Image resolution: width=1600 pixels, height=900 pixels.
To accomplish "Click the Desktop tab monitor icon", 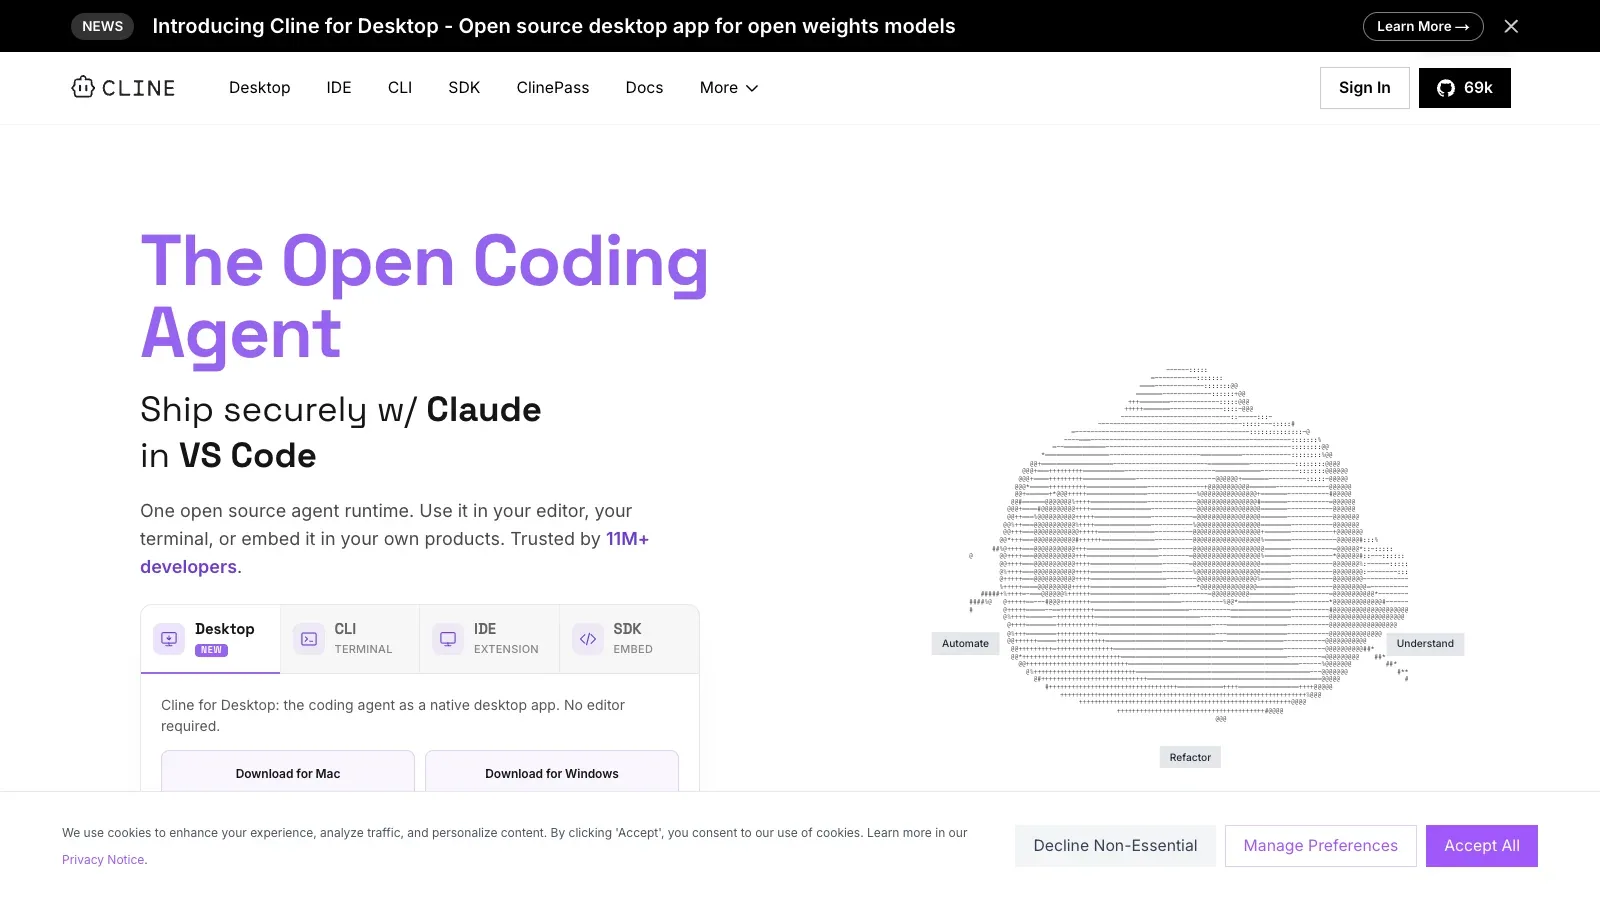I will point(169,638).
